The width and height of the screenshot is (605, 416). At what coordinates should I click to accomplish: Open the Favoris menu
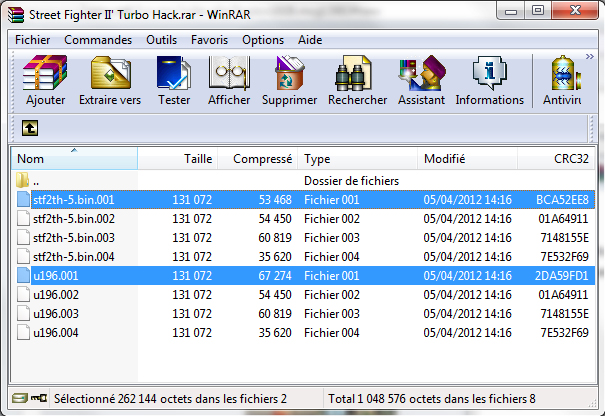pos(209,40)
